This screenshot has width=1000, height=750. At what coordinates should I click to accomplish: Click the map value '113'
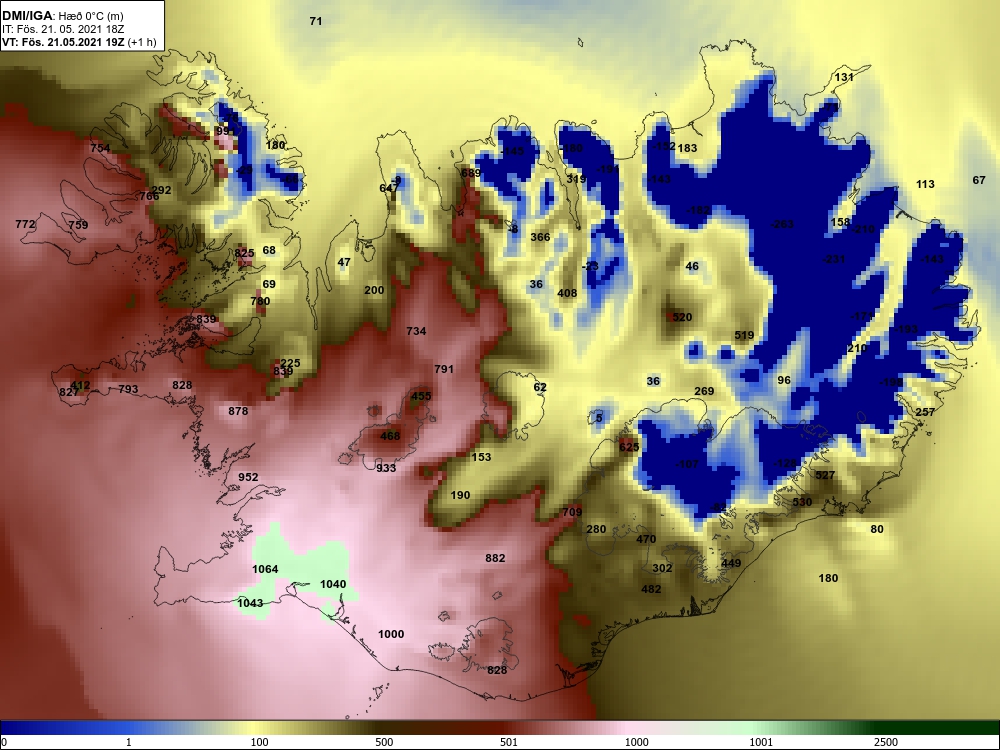point(925,184)
